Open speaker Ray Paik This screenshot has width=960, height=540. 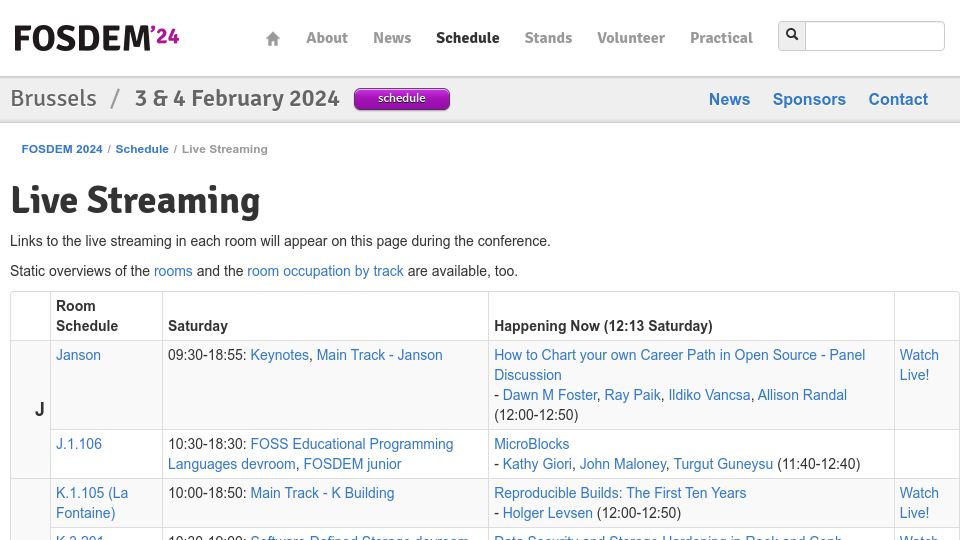coord(632,395)
